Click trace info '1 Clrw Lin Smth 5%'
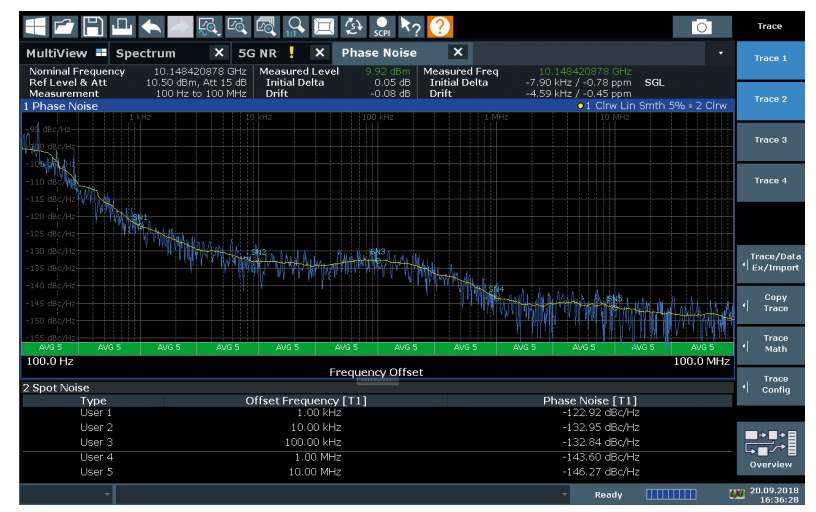 pos(631,106)
